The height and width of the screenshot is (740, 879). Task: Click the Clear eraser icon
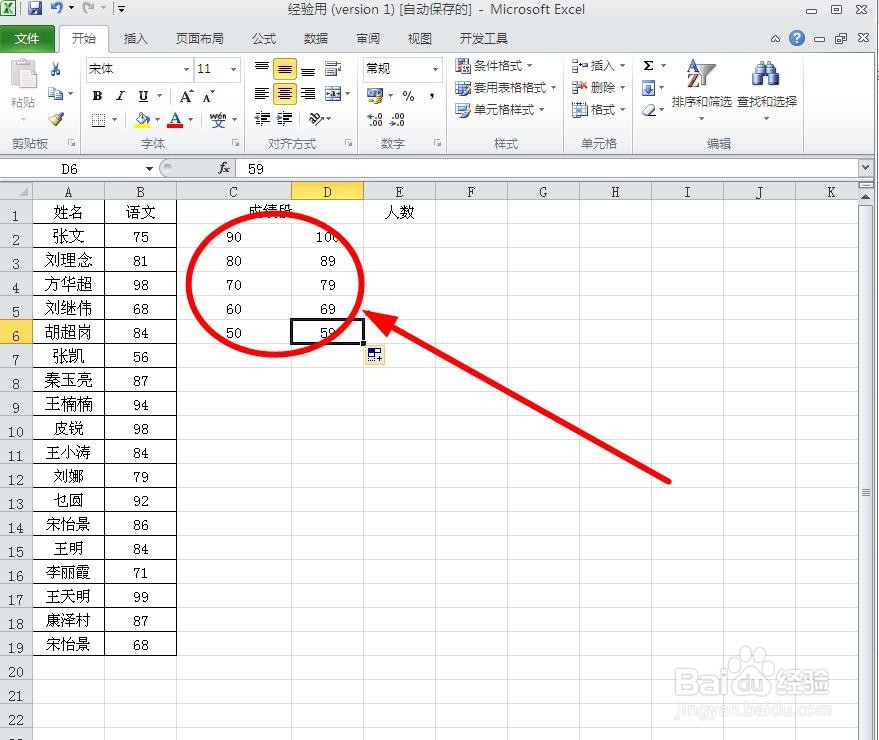tap(649, 110)
